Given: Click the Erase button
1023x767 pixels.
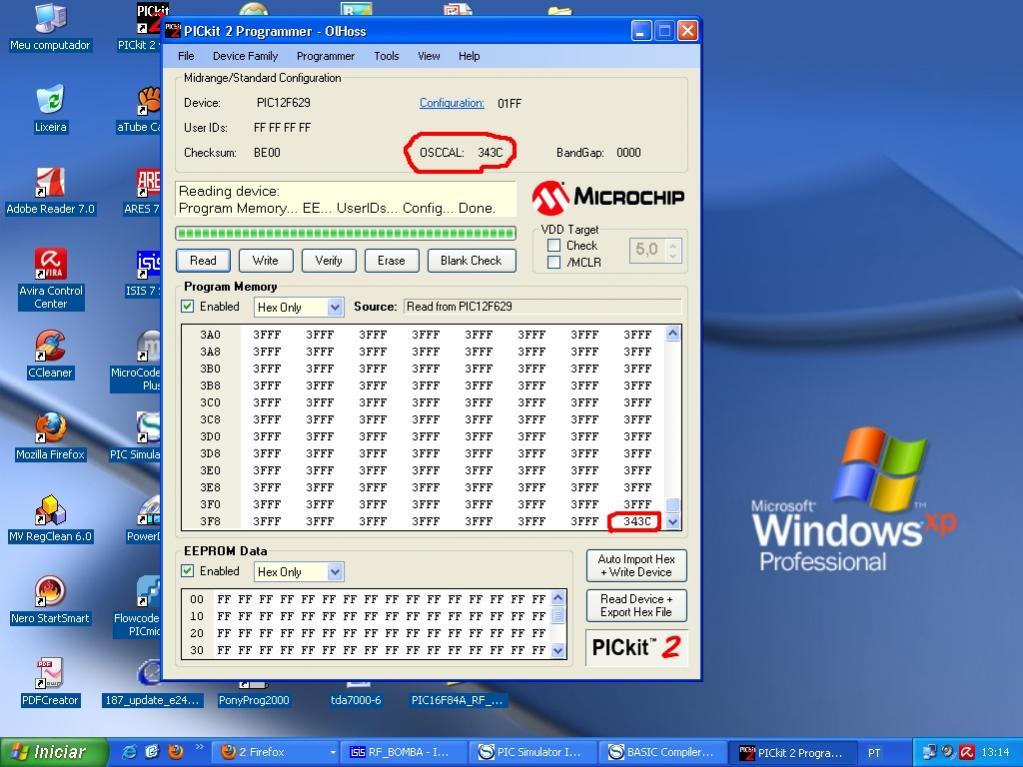Looking at the screenshot, I should [x=391, y=260].
